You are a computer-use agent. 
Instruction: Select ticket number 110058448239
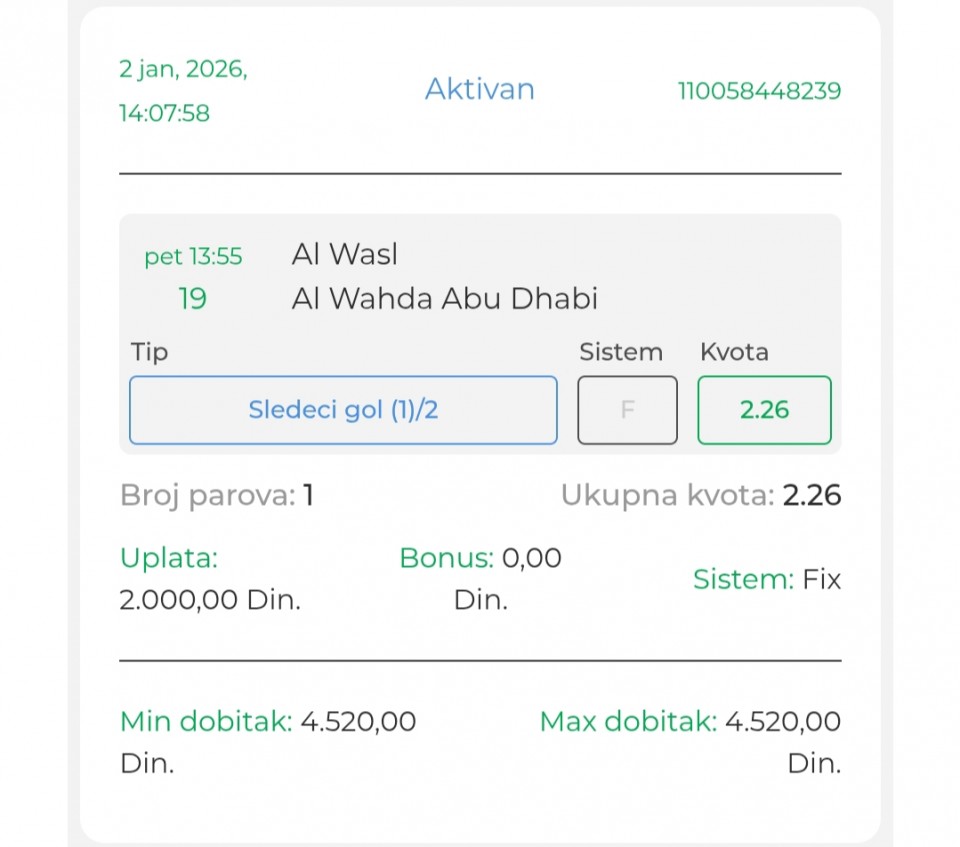759,92
